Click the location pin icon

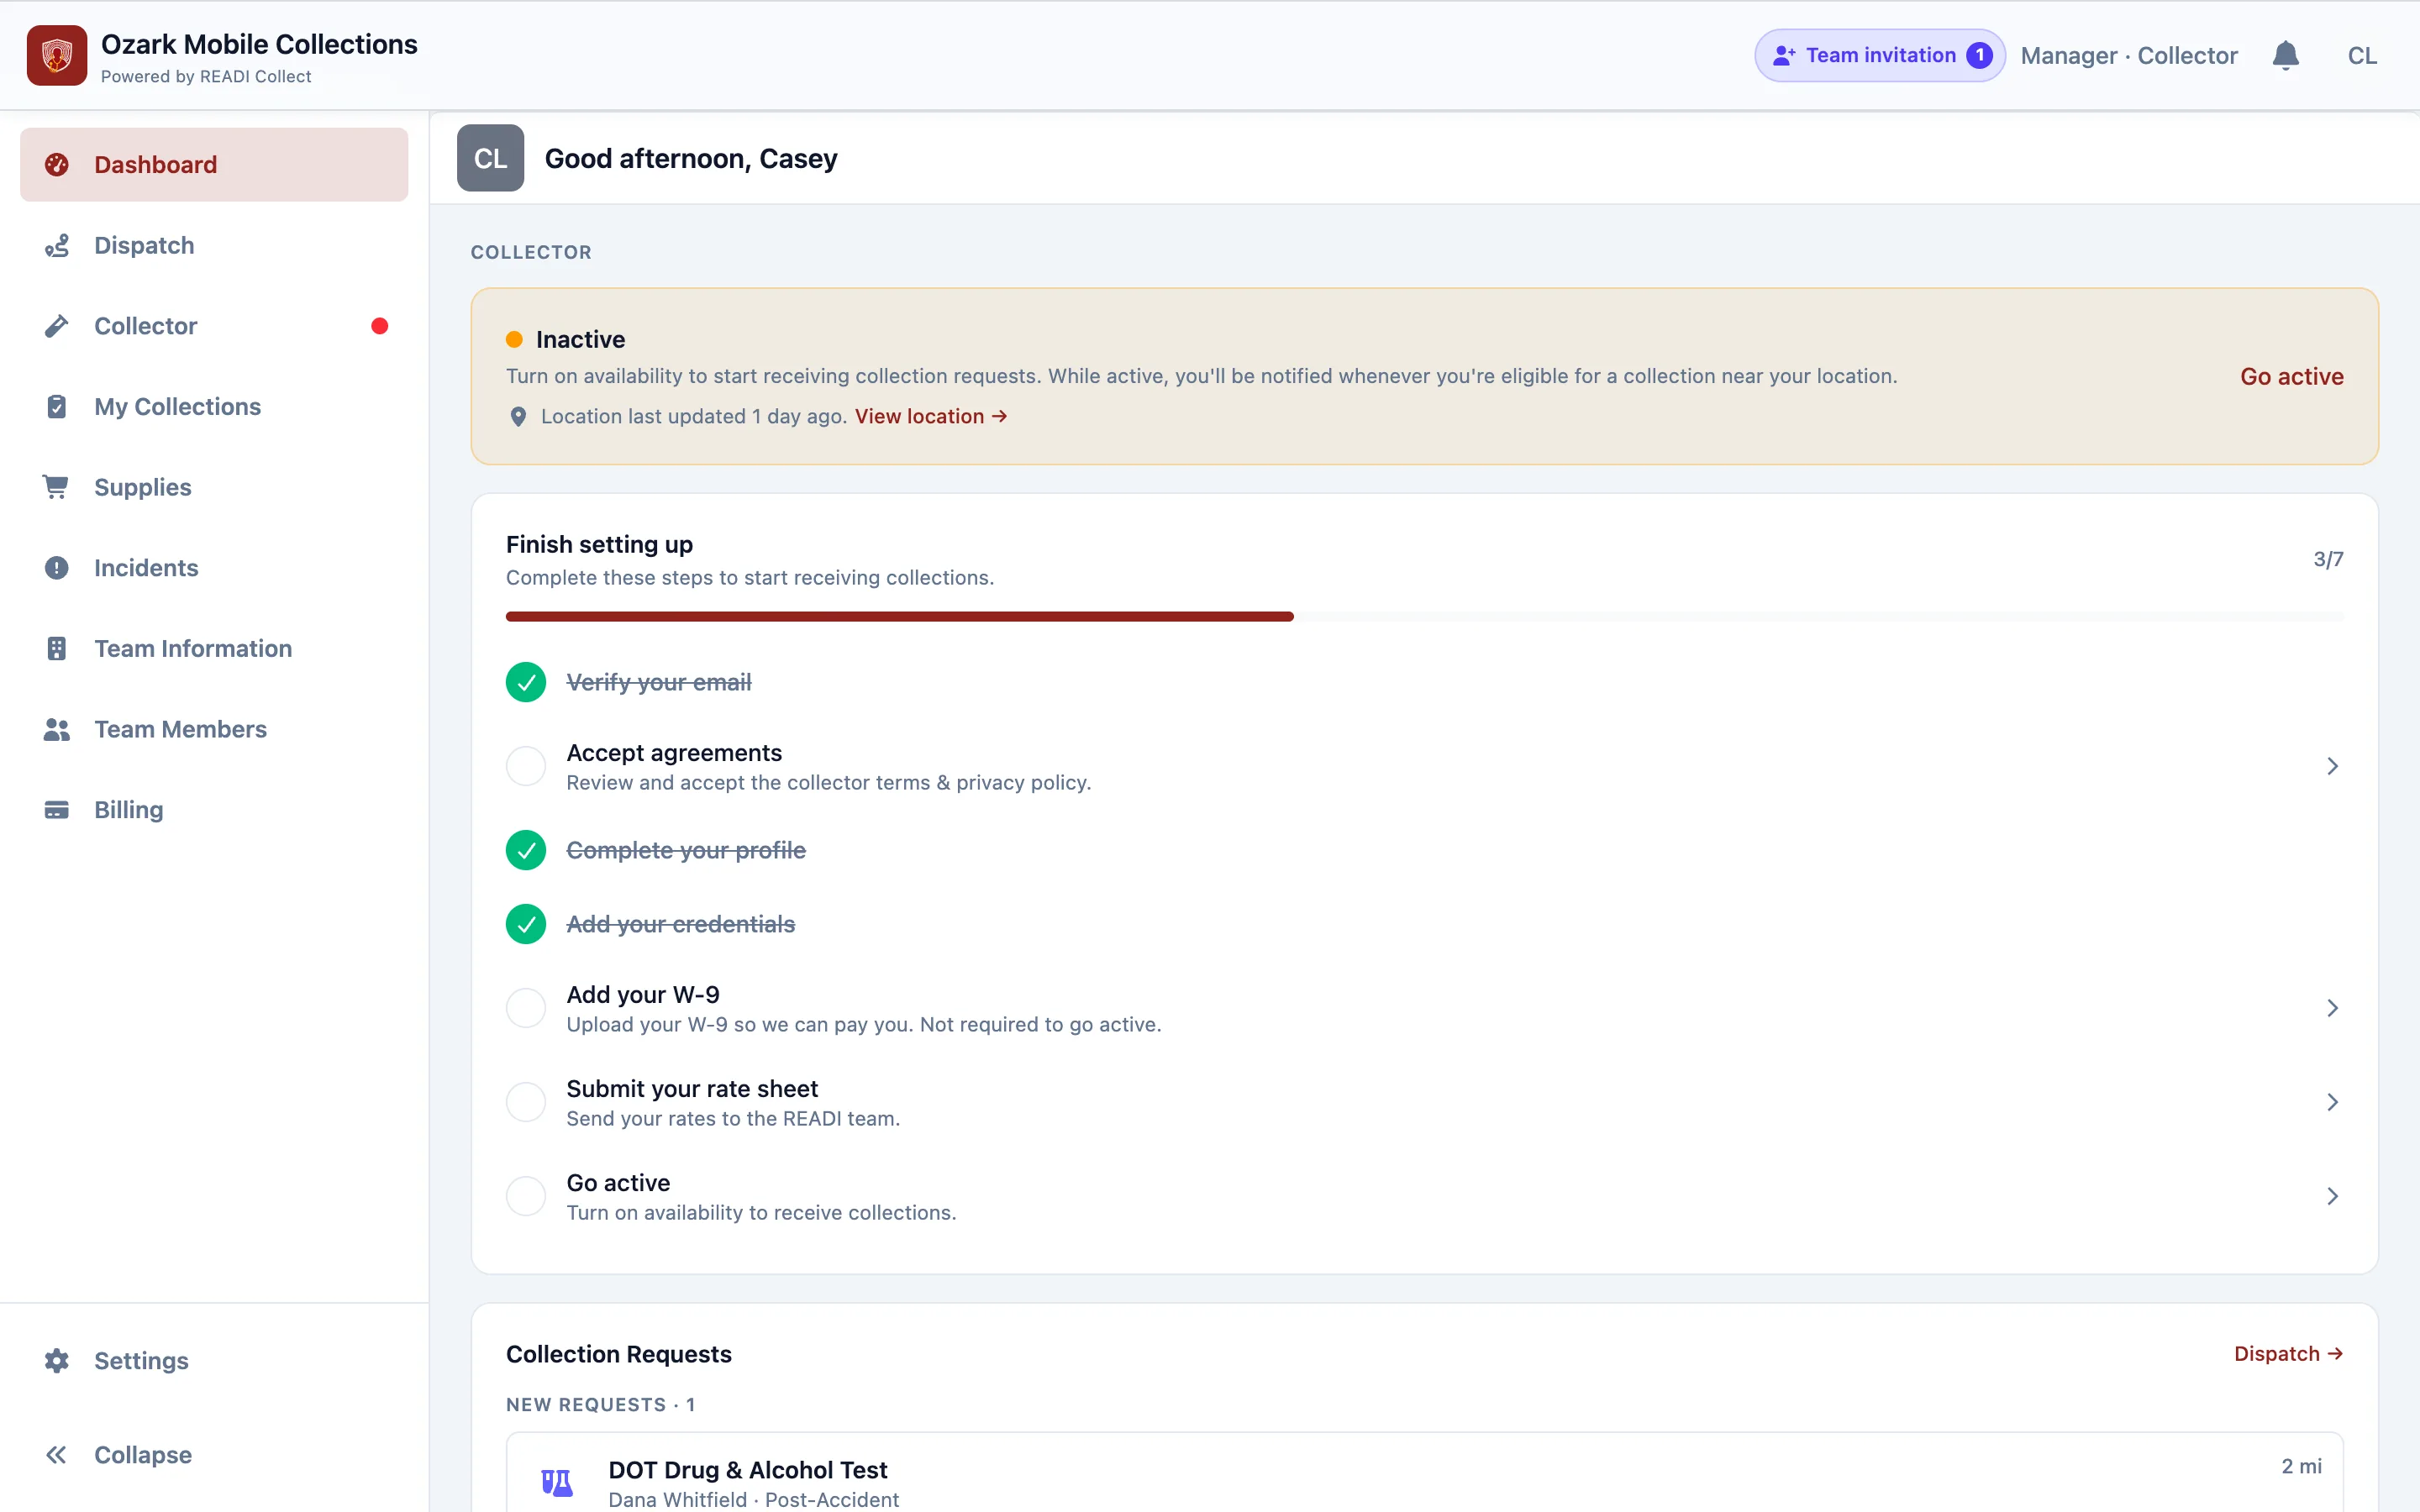[x=518, y=416]
